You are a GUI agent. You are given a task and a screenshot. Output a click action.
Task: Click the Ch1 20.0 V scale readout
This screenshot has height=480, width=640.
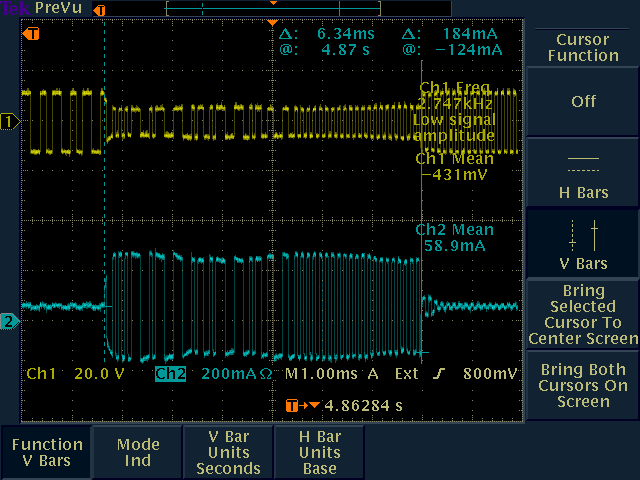75,374
